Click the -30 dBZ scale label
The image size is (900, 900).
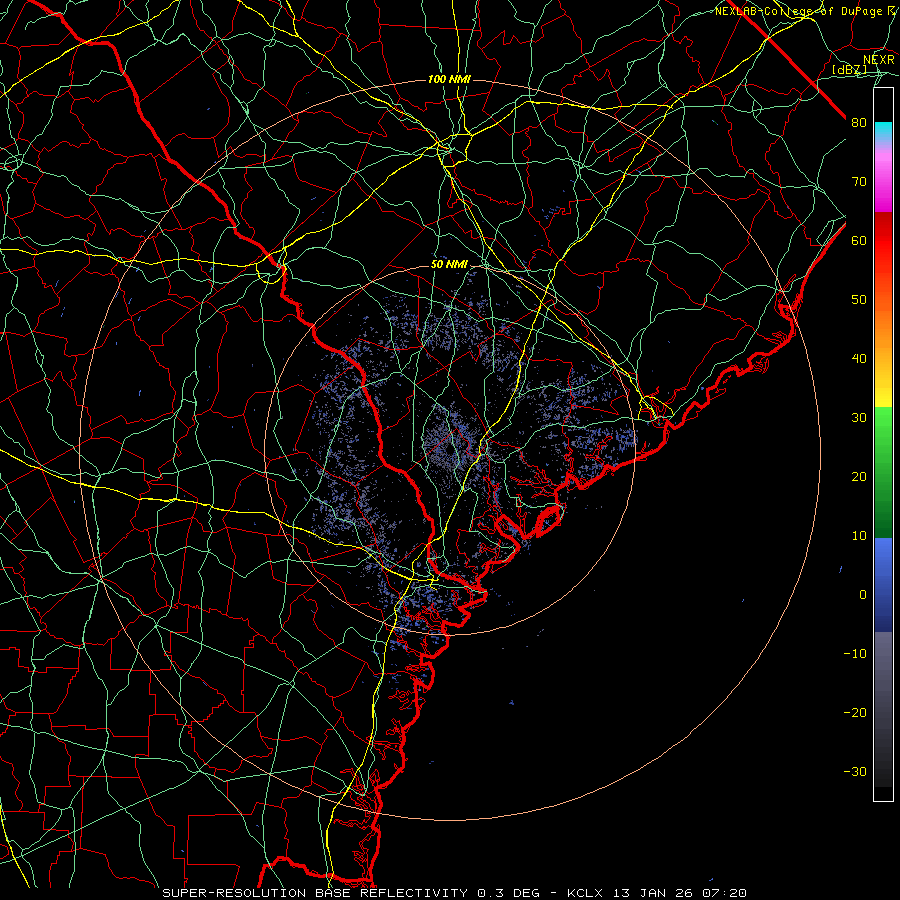coord(855,771)
